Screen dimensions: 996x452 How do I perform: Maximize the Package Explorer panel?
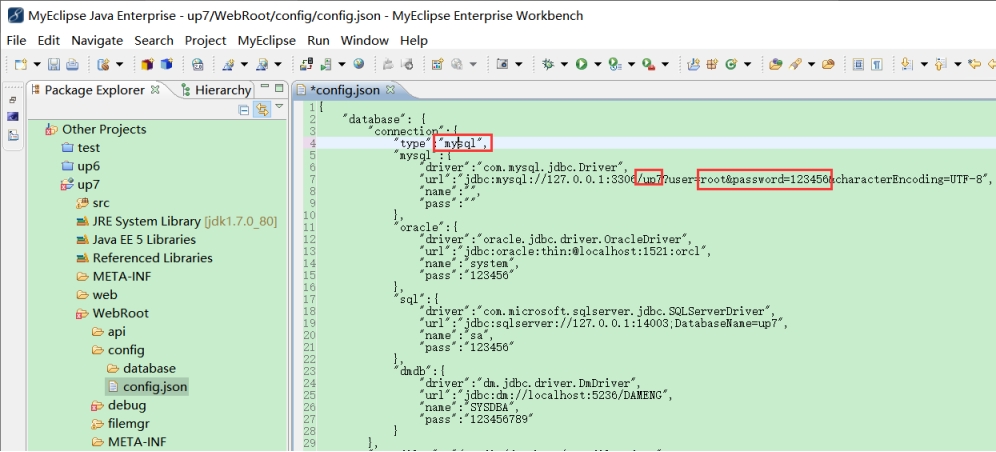click(x=279, y=88)
